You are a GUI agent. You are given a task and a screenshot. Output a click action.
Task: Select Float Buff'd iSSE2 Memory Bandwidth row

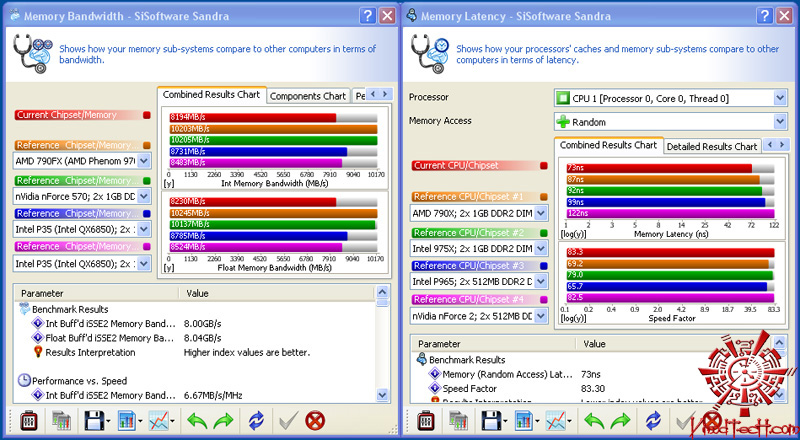pyautogui.click(x=196, y=338)
